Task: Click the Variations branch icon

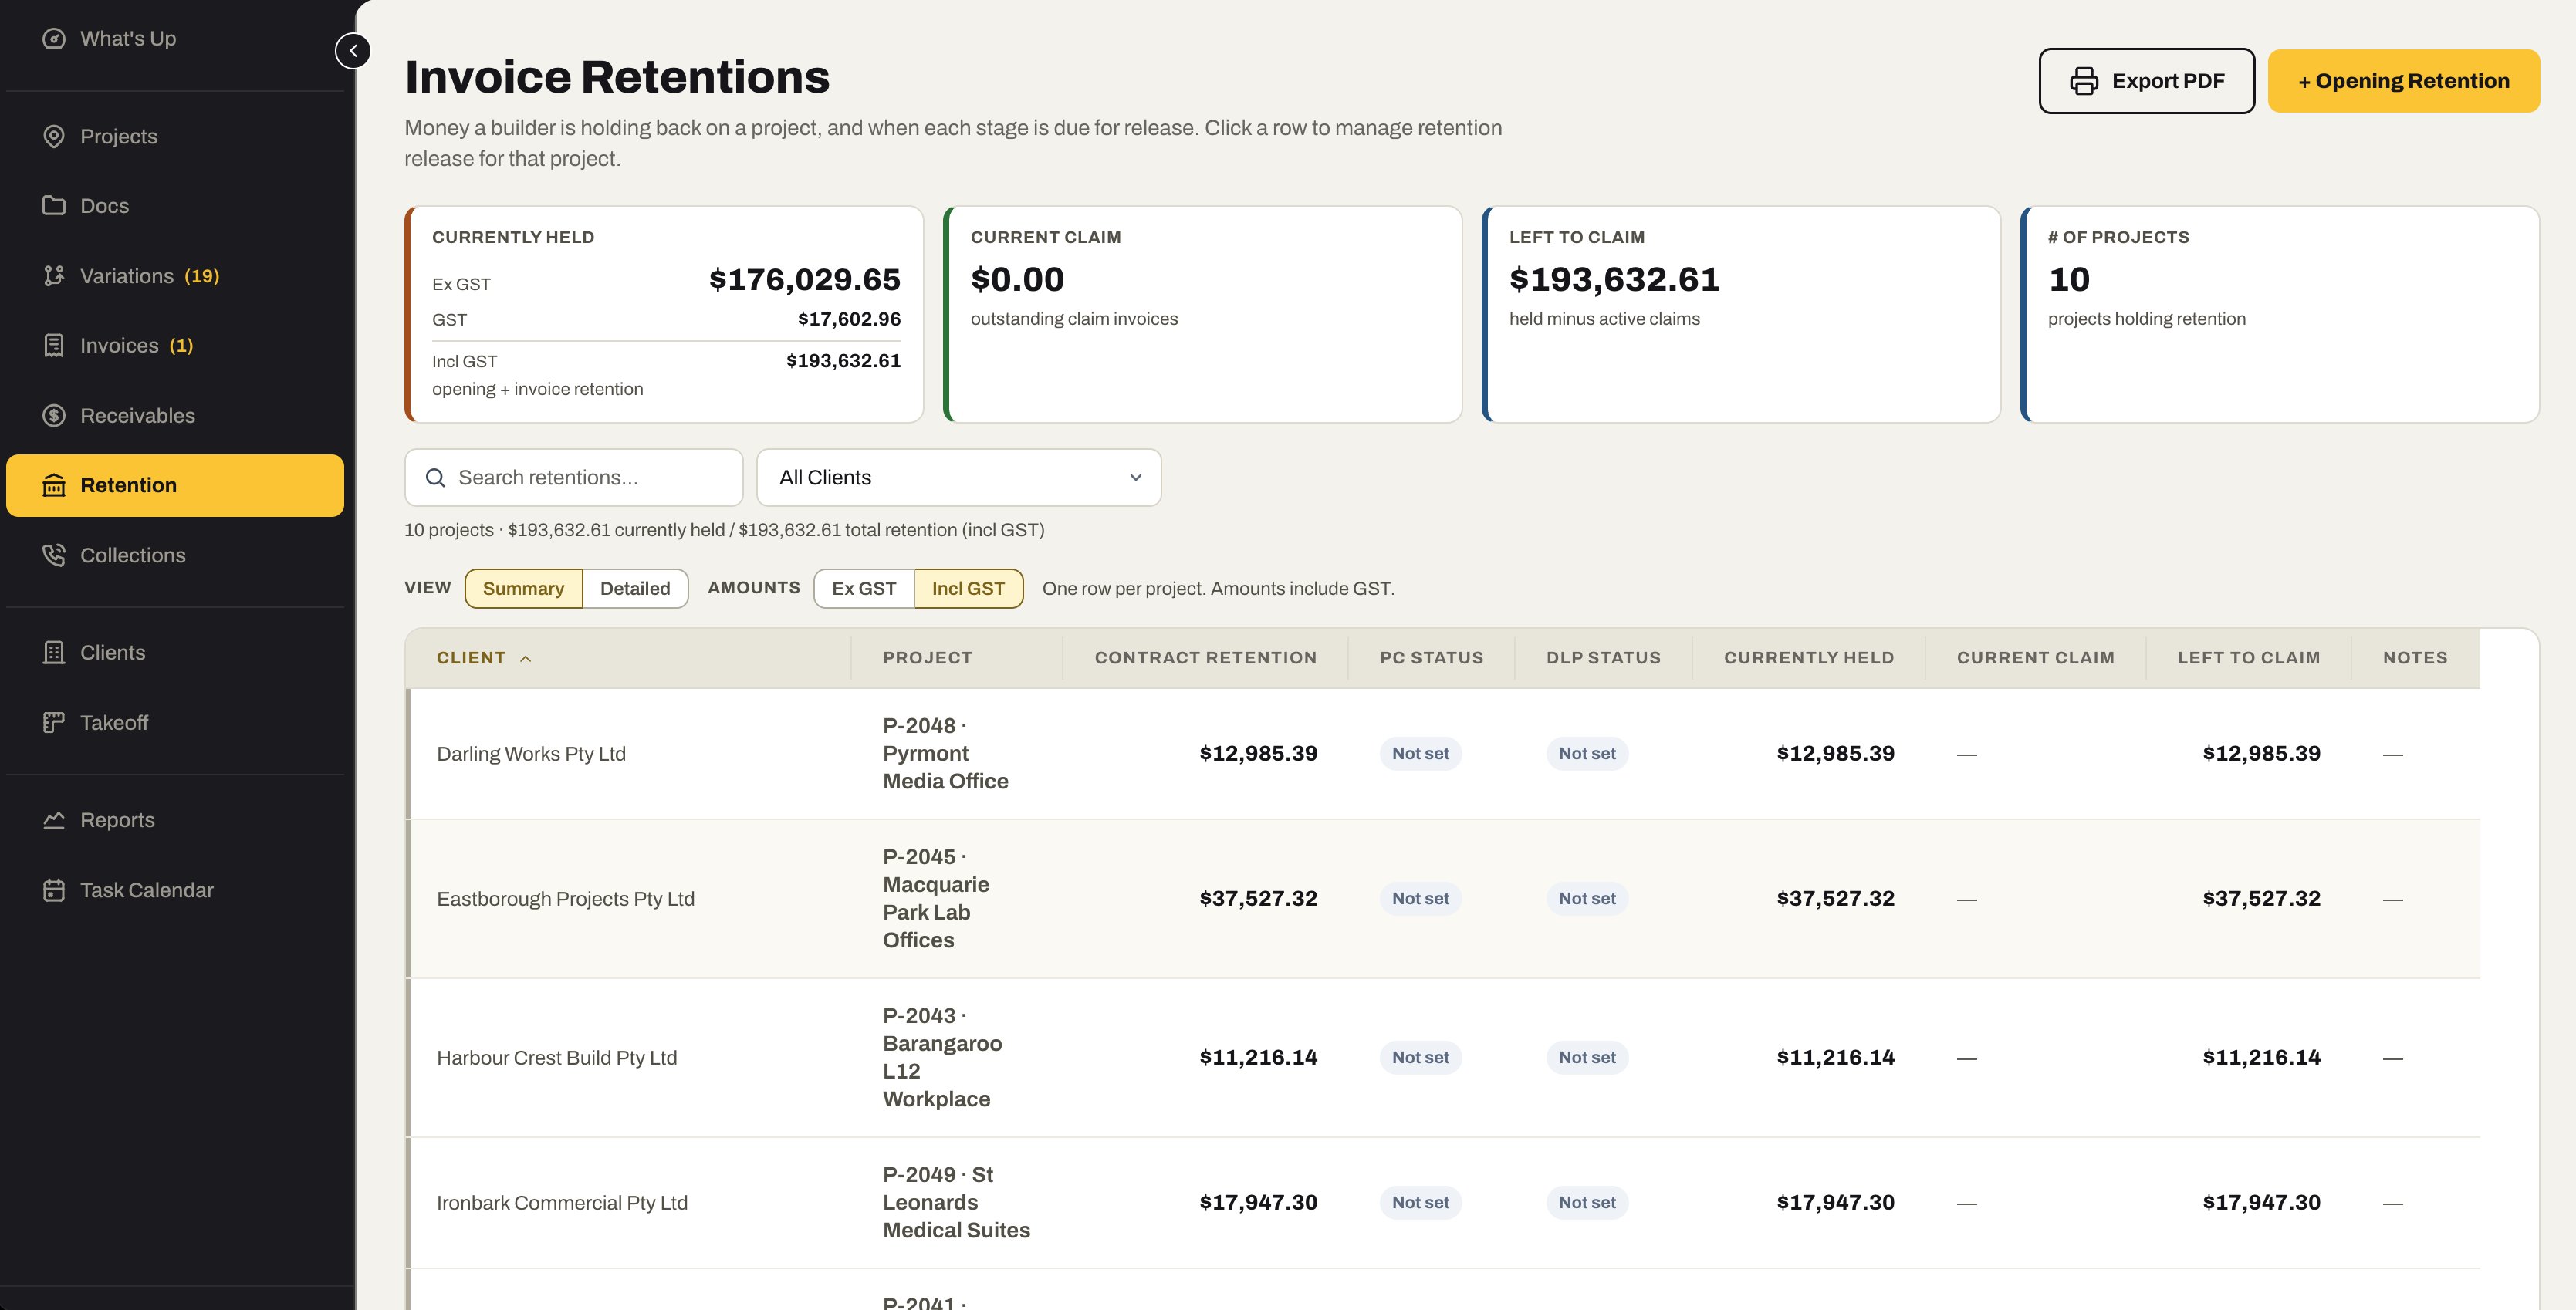Action: tap(54, 275)
